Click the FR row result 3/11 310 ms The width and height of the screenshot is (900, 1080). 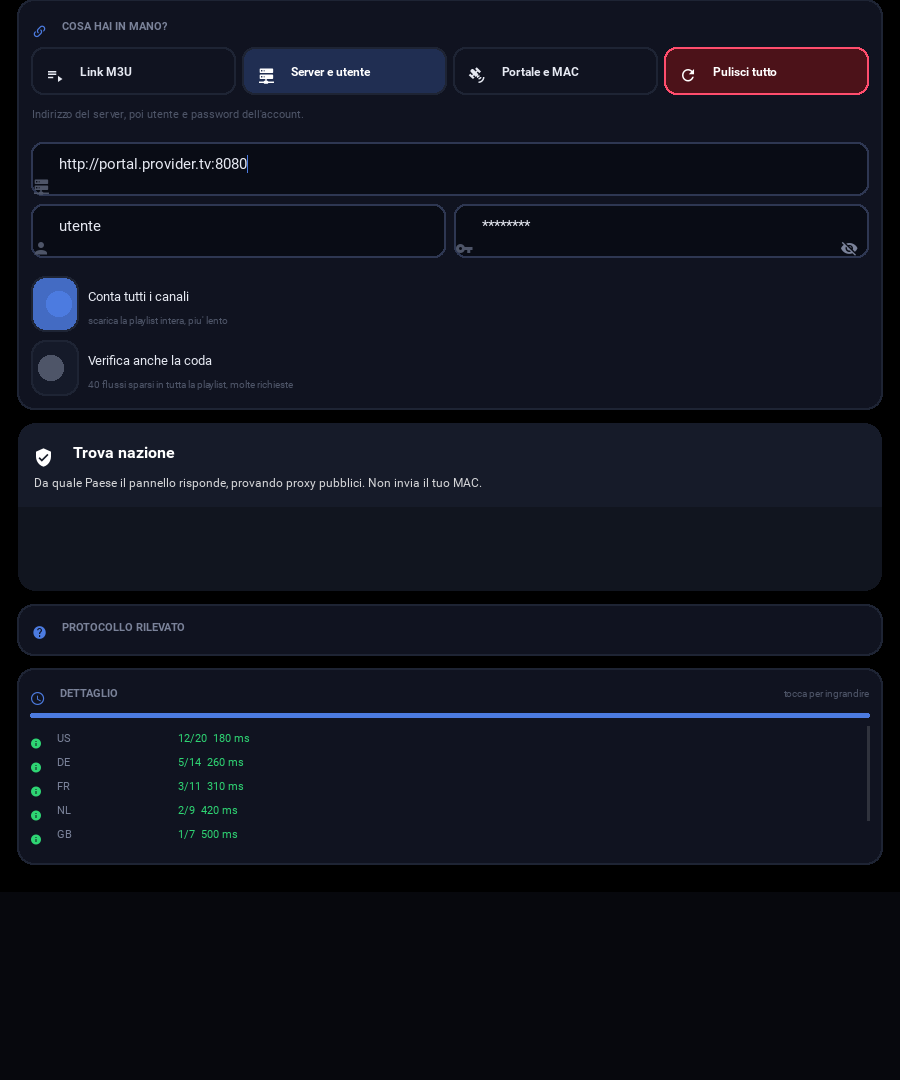(x=211, y=787)
